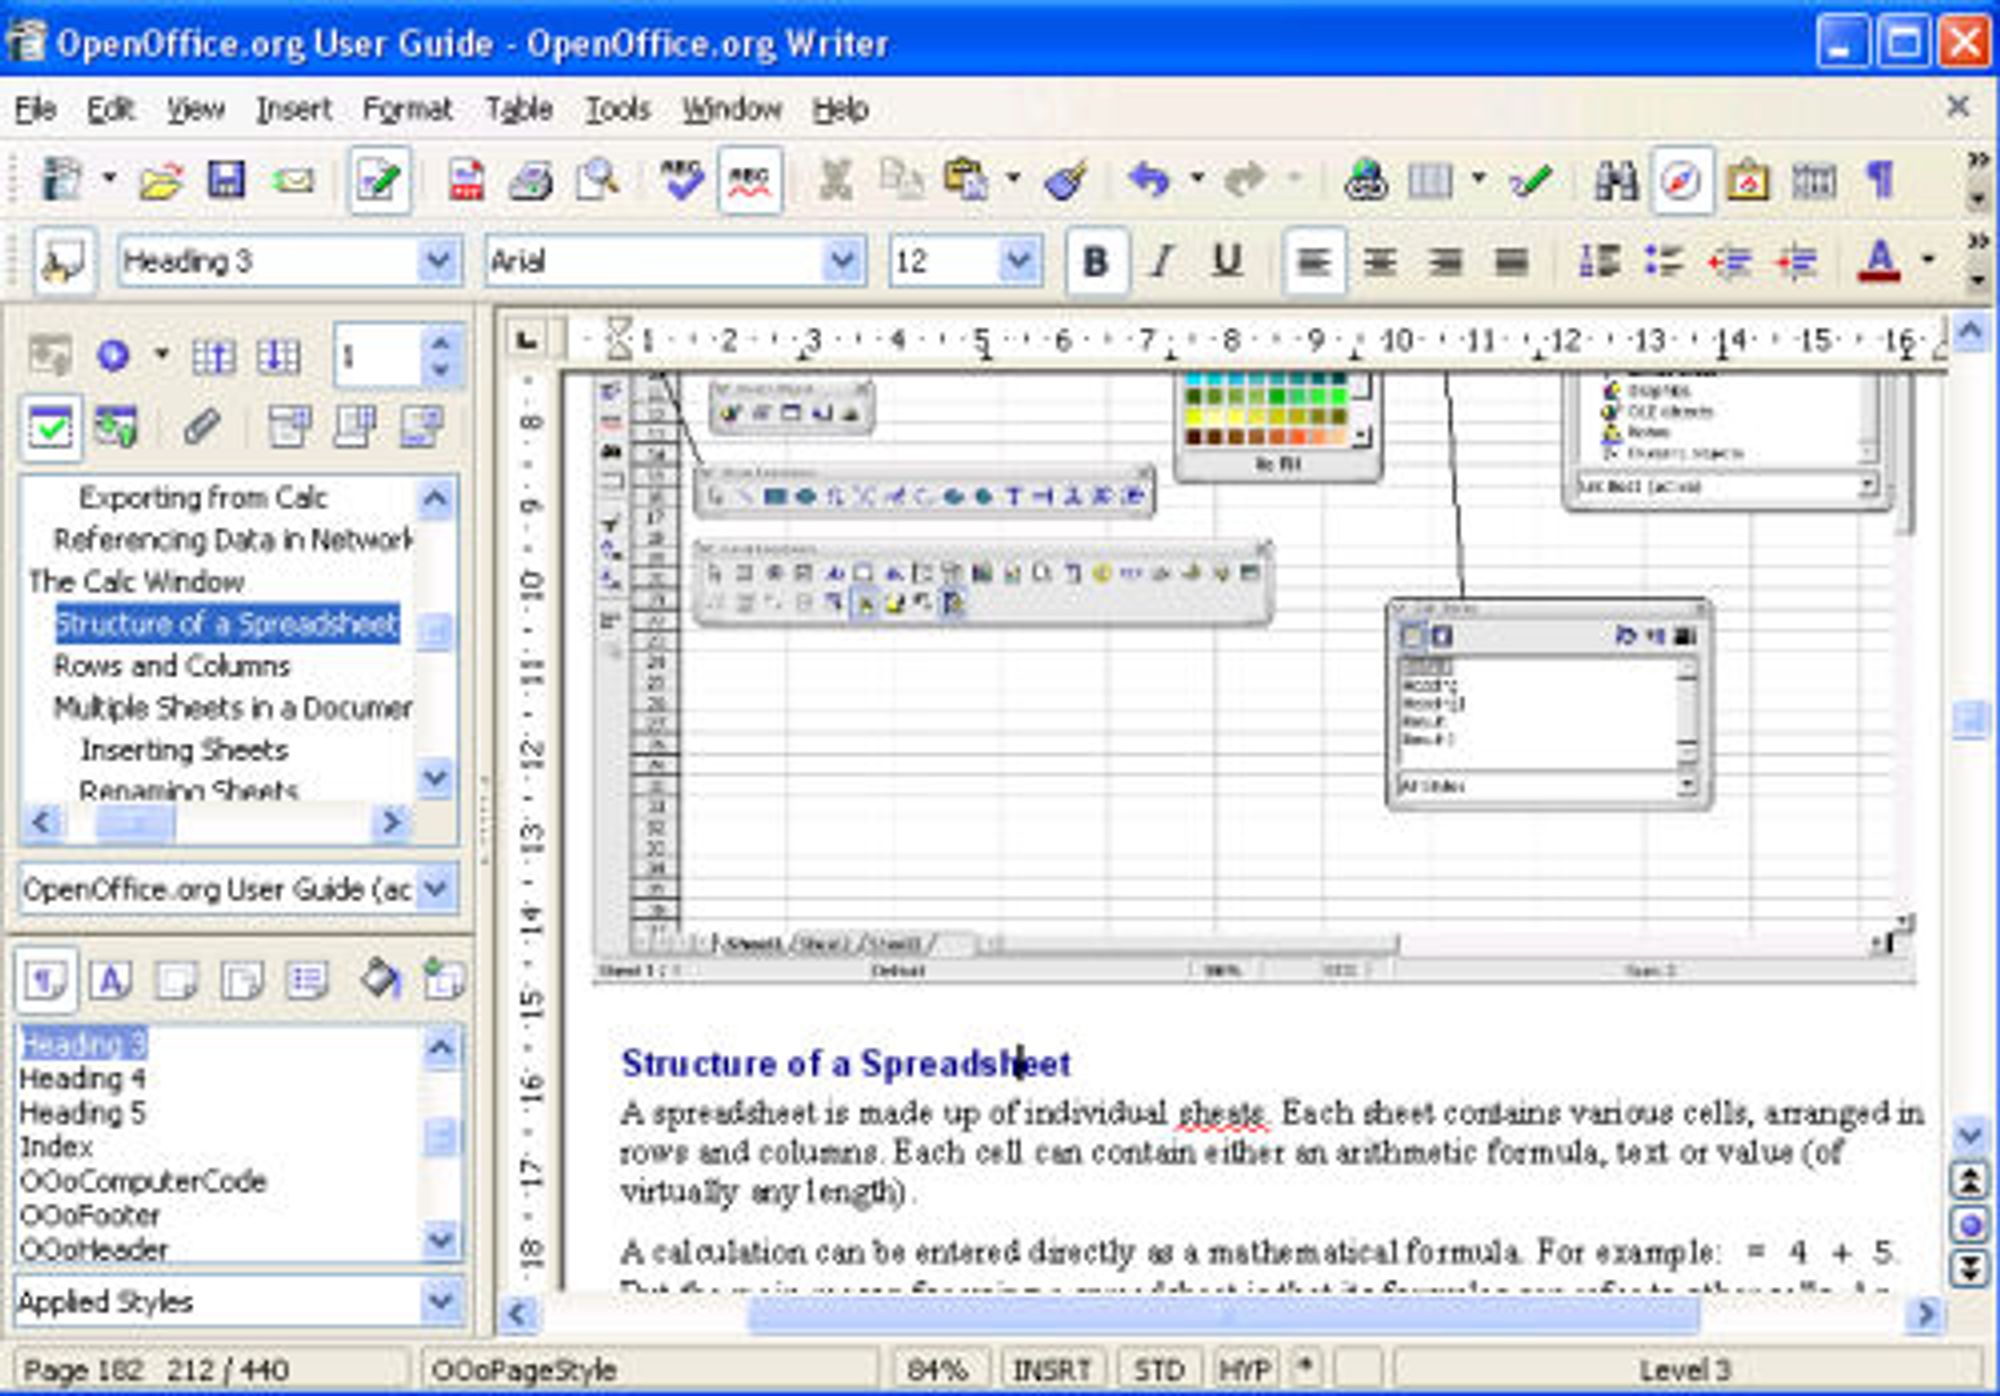The image size is (2000, 1396).
Task: Toggle the Navigator compass icon
Action: [1681, 181]
